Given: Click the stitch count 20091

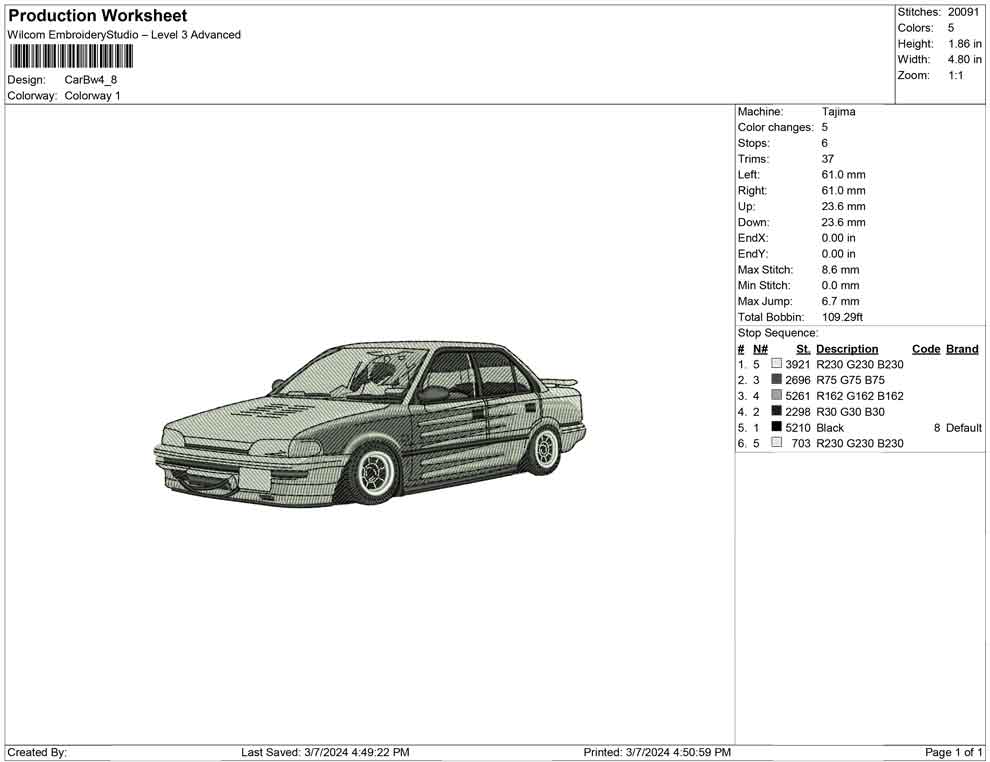Looking at the screenshot, I should tap(963, 12).
